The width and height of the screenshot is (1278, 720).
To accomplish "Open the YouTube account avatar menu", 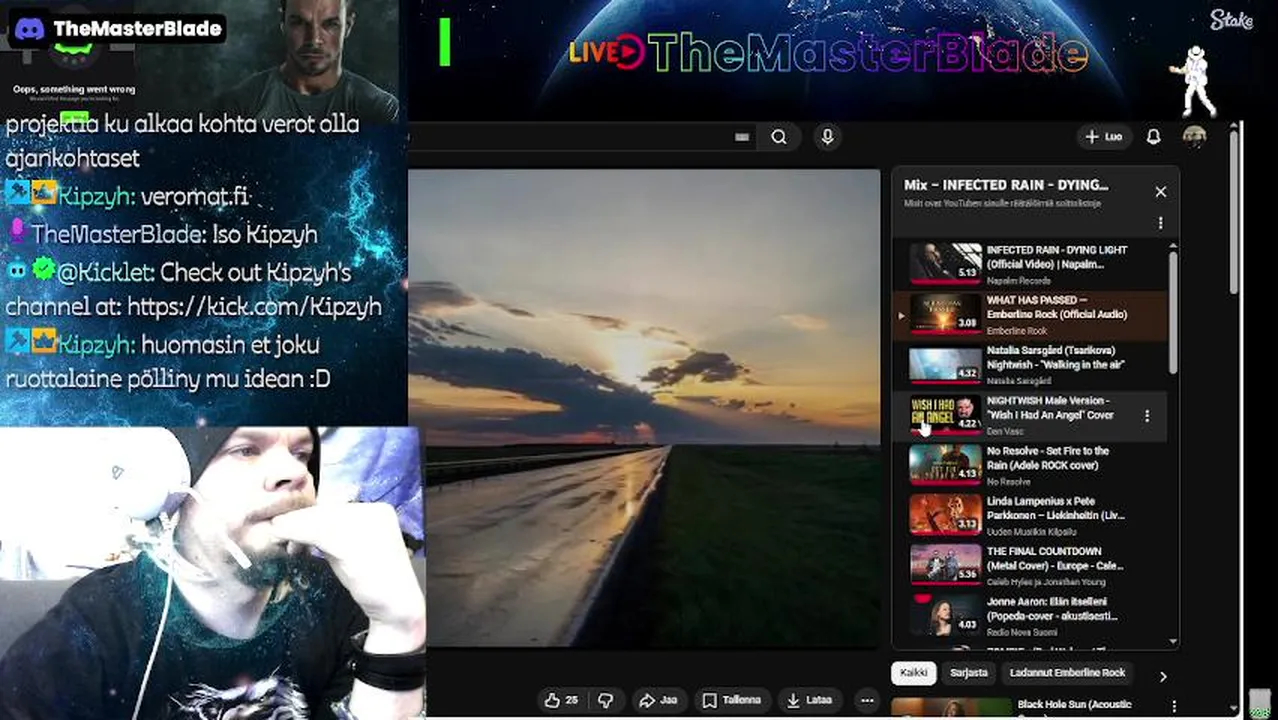I will pyautogui.click(x=1194, y=137).
